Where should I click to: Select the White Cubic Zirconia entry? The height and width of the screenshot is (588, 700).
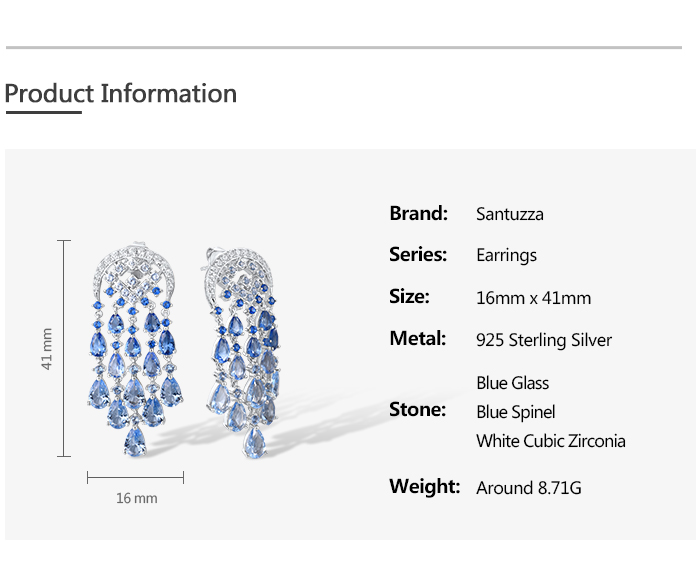click(550, 441)
